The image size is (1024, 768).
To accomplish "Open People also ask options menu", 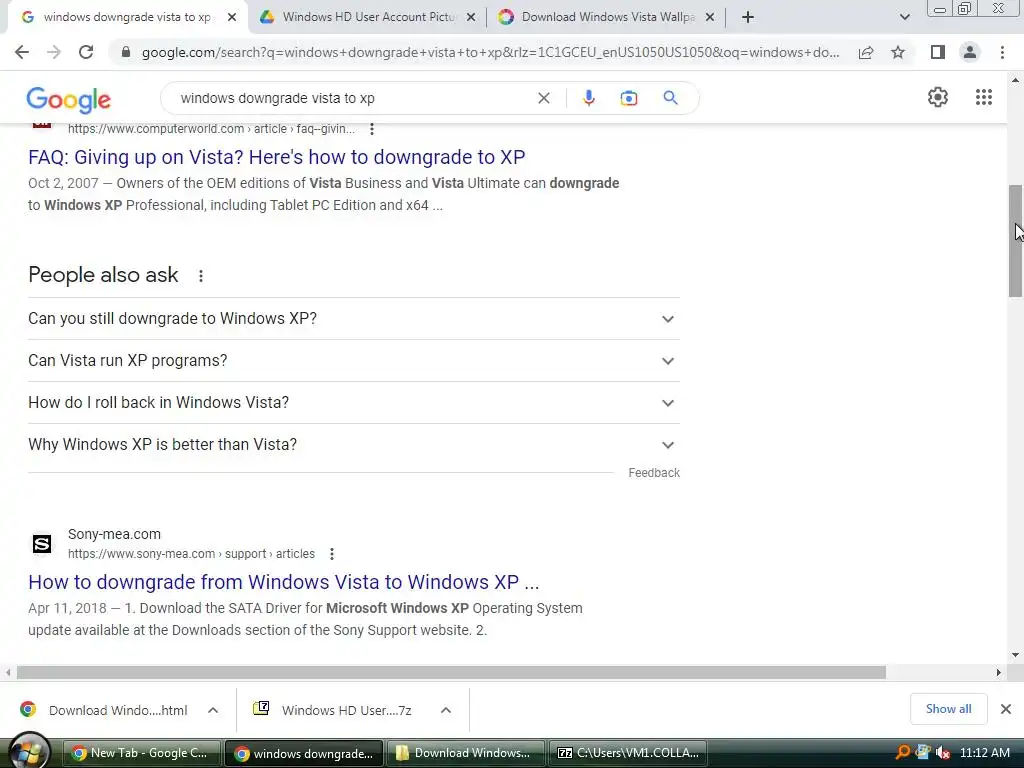I will [x=200, y=276].
